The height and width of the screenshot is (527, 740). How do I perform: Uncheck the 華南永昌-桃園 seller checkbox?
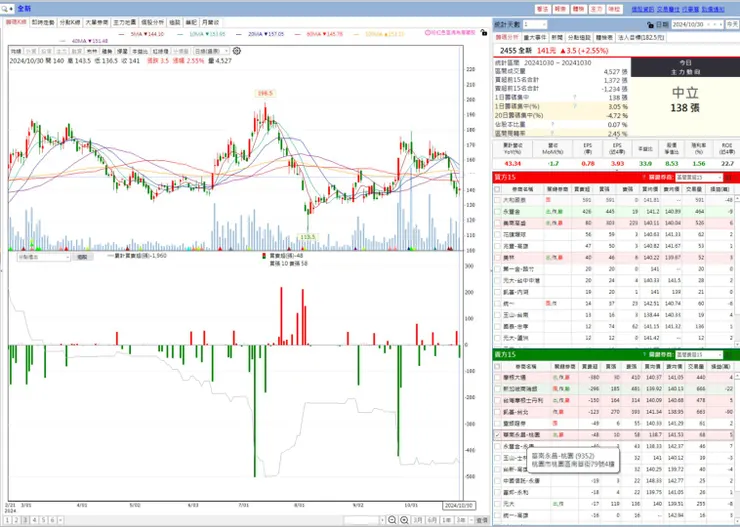tap(497, 435)
